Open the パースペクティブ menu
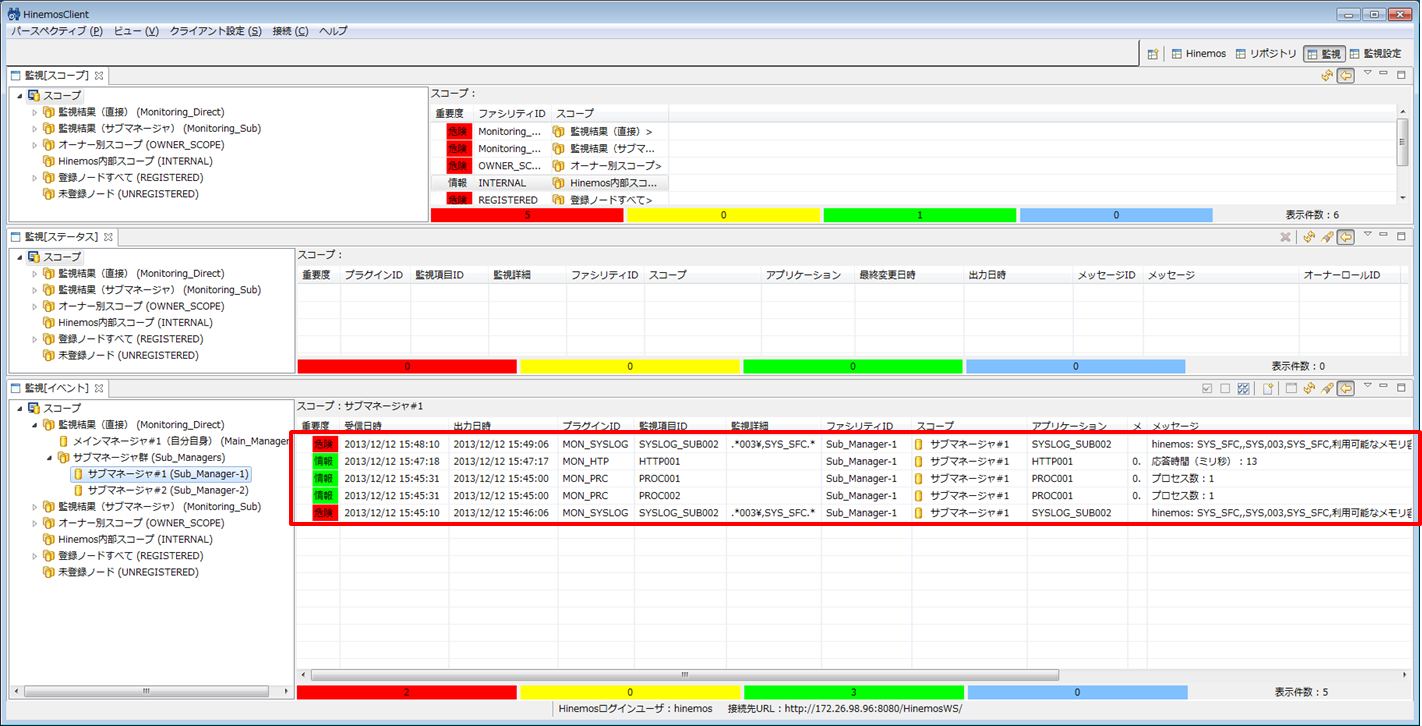This screenshot has height=726, width=1422. (56, 31)
